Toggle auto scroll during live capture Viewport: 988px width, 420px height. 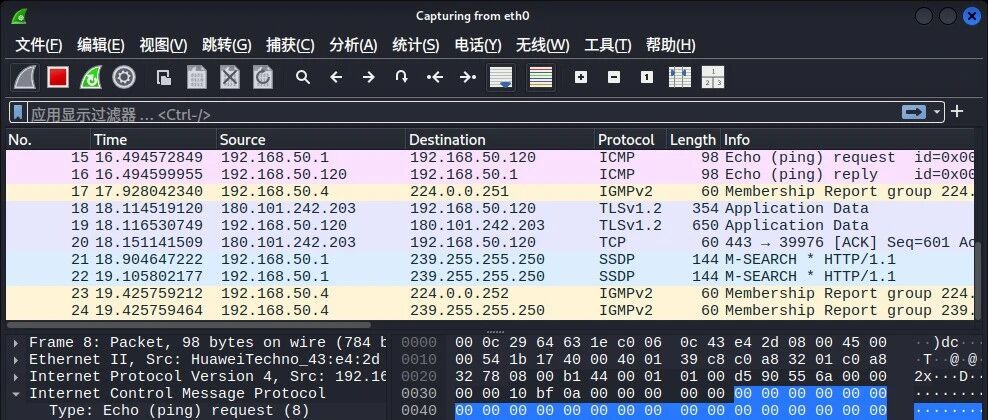click(x=502, y=77)
